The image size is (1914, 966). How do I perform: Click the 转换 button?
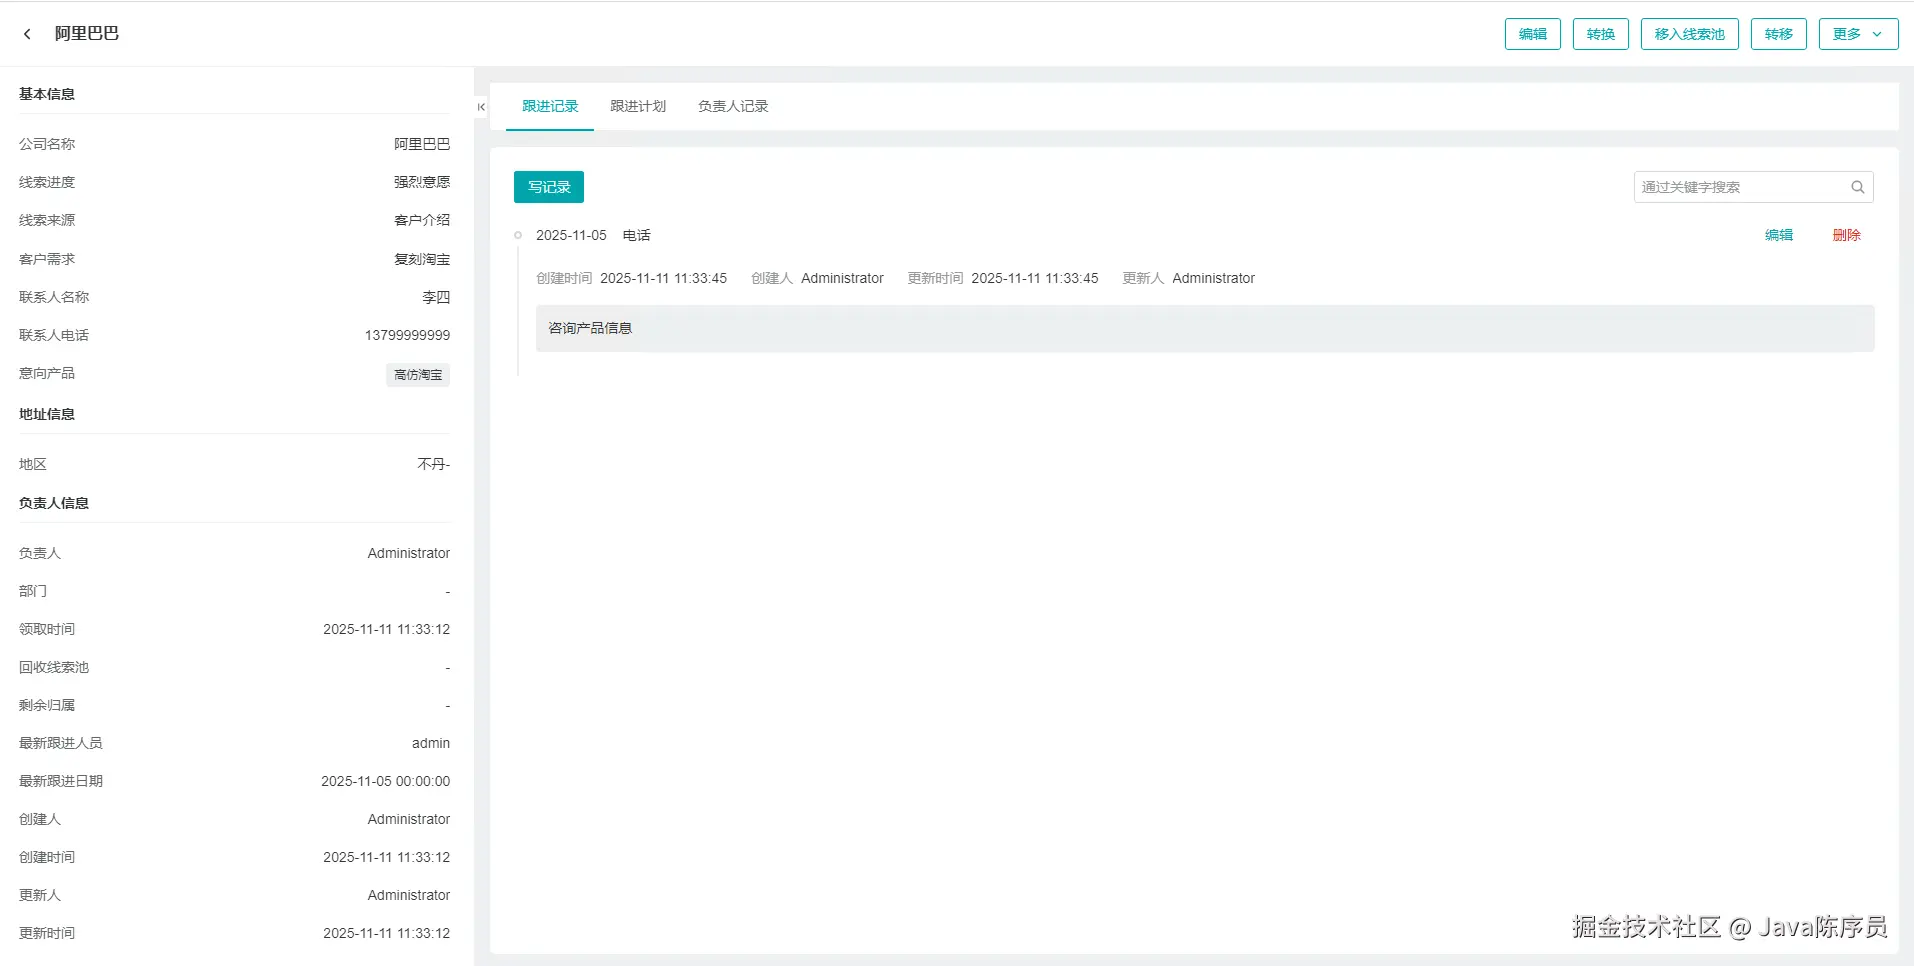coord(1600,34)
